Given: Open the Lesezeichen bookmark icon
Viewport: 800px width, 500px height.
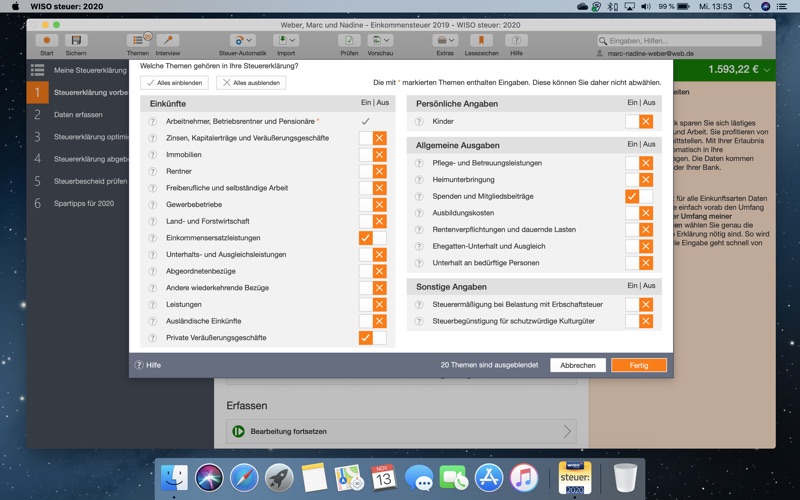Looking at the screenshot, I should pos(481,40).
